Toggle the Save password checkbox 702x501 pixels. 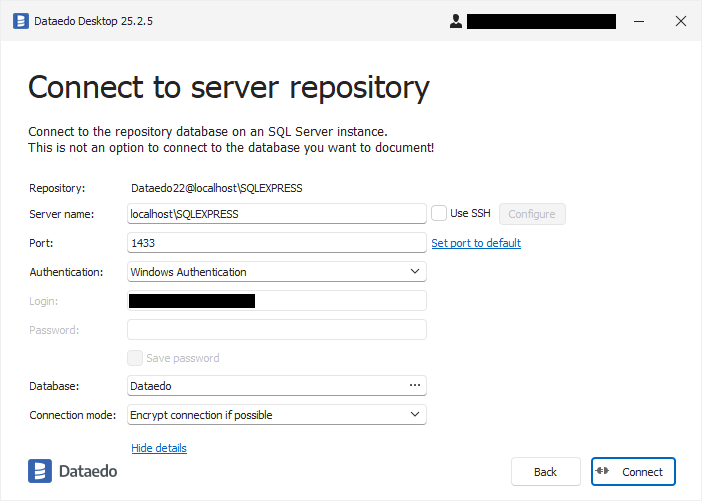pyautogui.click(x=135, y=358)
